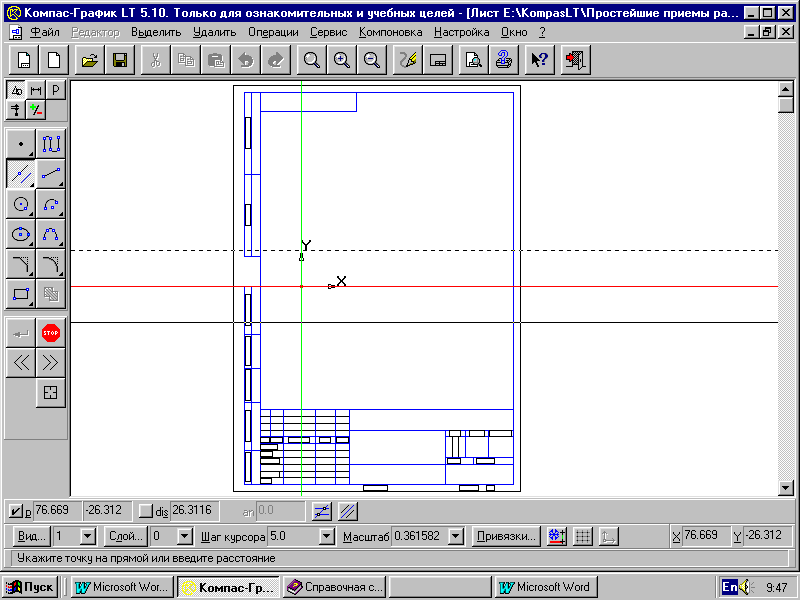Open the Файл menu
This screenshot has height=600, width=800.
45,32
